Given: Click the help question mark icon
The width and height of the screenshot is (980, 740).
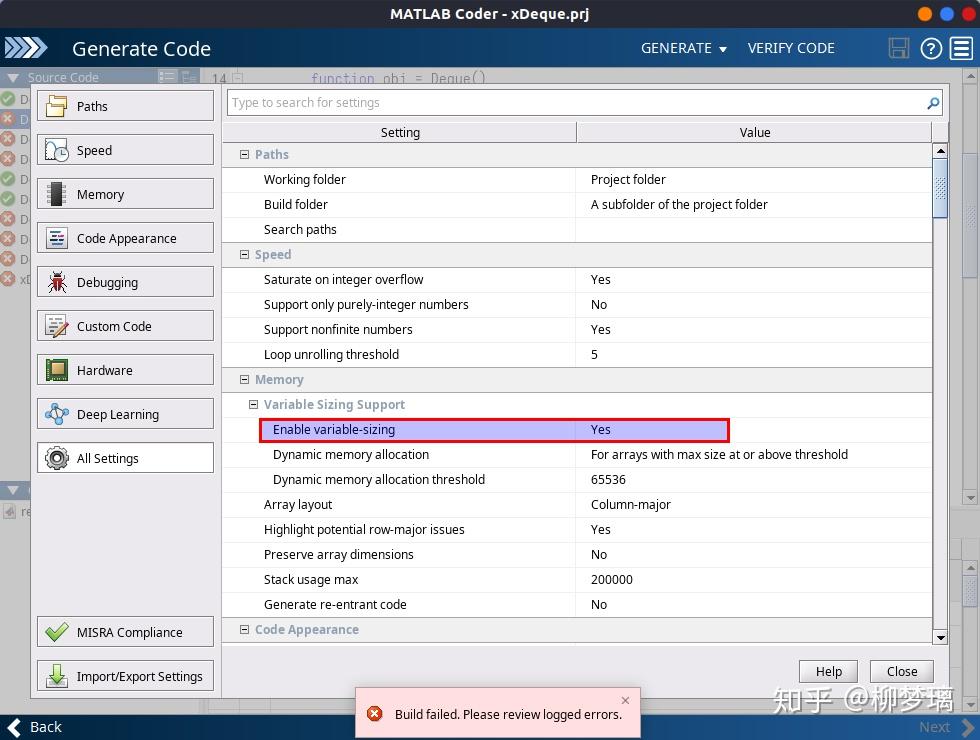Looking at the screenshot, I should (931, 48).
